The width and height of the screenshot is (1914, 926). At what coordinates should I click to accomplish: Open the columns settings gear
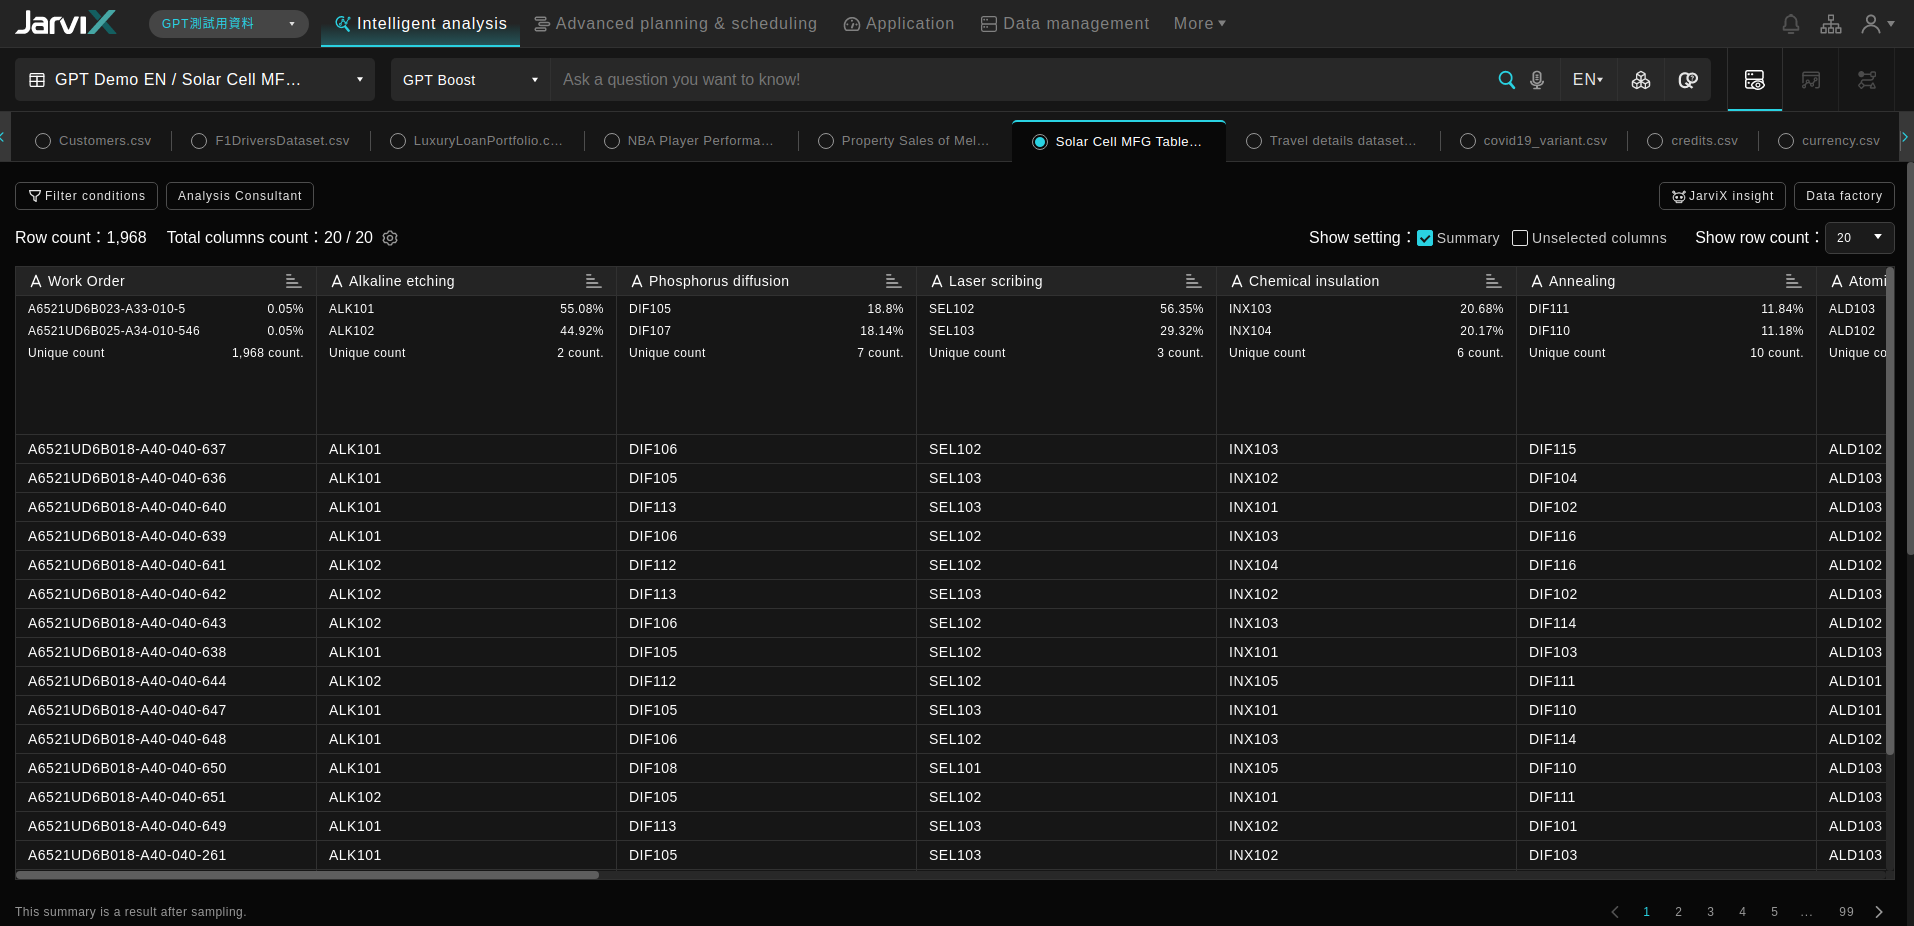click(390, 238)
